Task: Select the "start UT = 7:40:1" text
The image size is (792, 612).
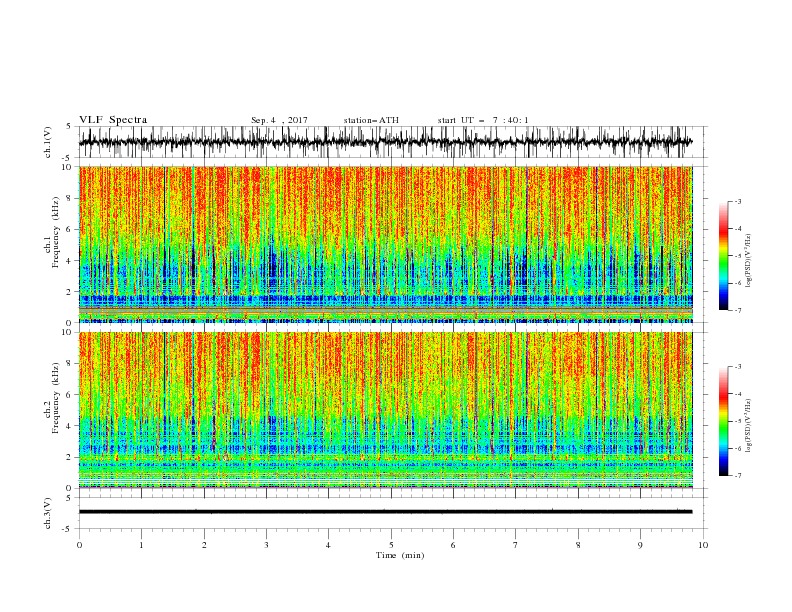Action: click(483, 120)
